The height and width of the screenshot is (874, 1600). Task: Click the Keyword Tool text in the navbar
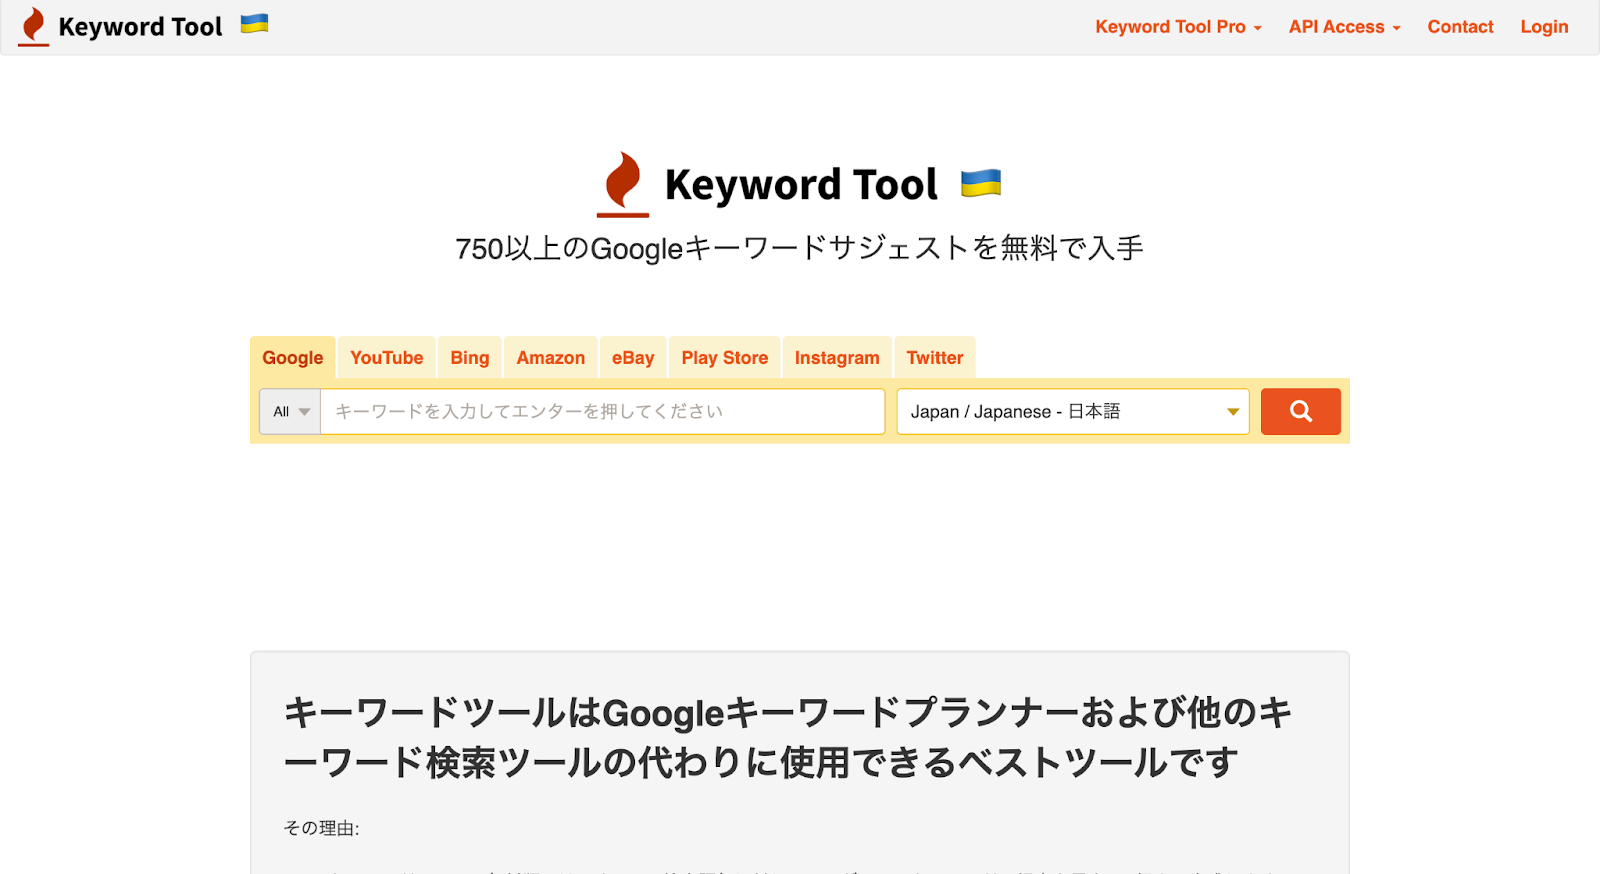pyautogui.click(x=140, y=27)
